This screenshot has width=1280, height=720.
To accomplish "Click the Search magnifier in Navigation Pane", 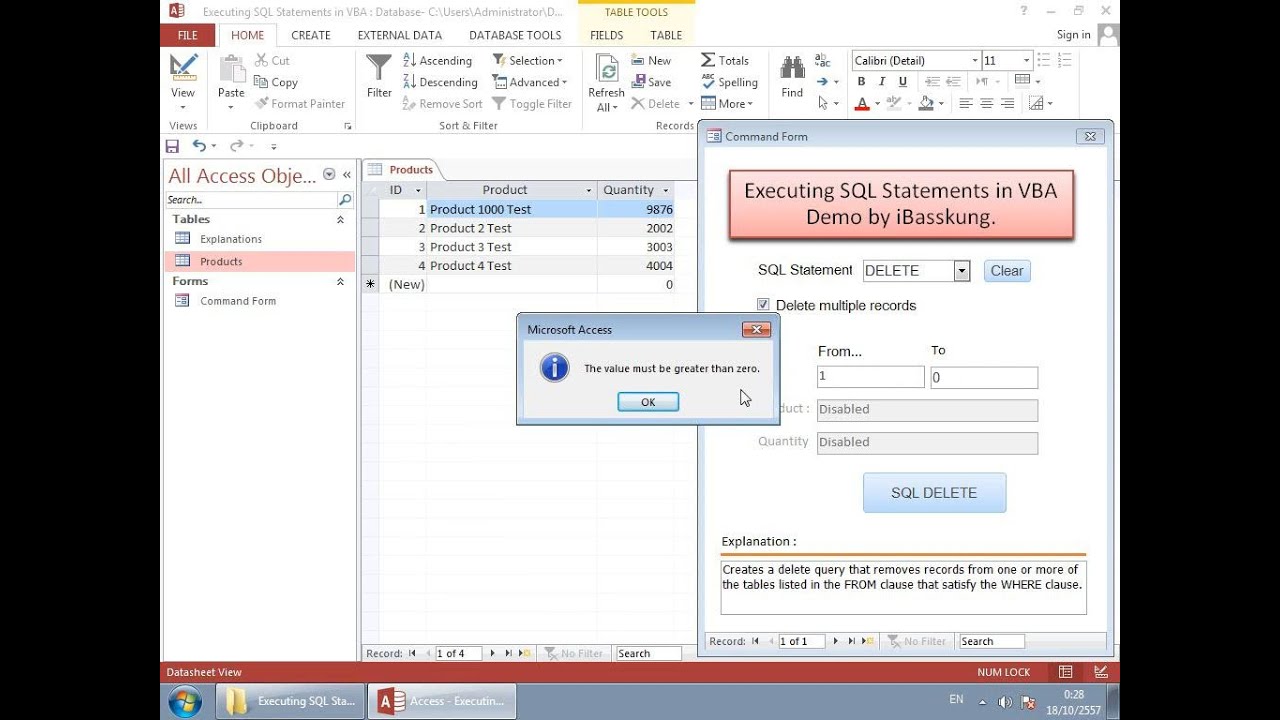I will 345,200.
